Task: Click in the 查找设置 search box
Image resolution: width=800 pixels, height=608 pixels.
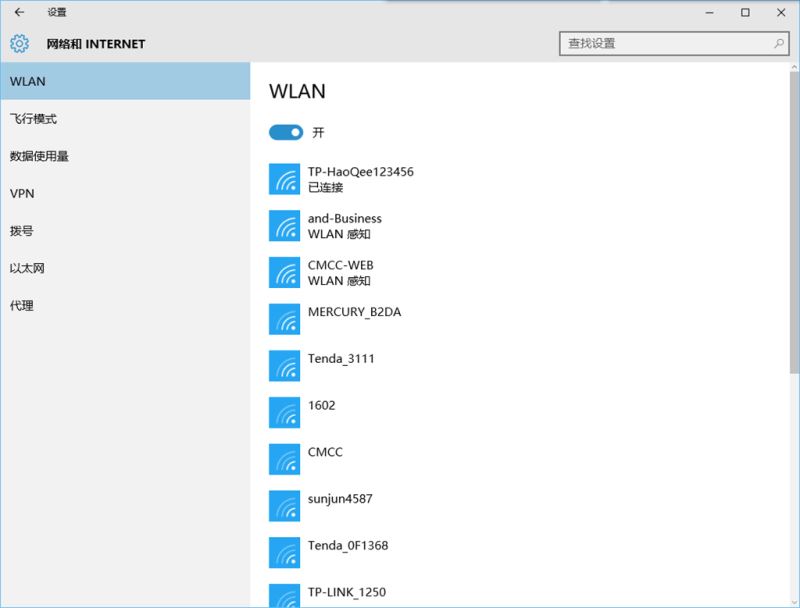Action: tap(665, 44)
